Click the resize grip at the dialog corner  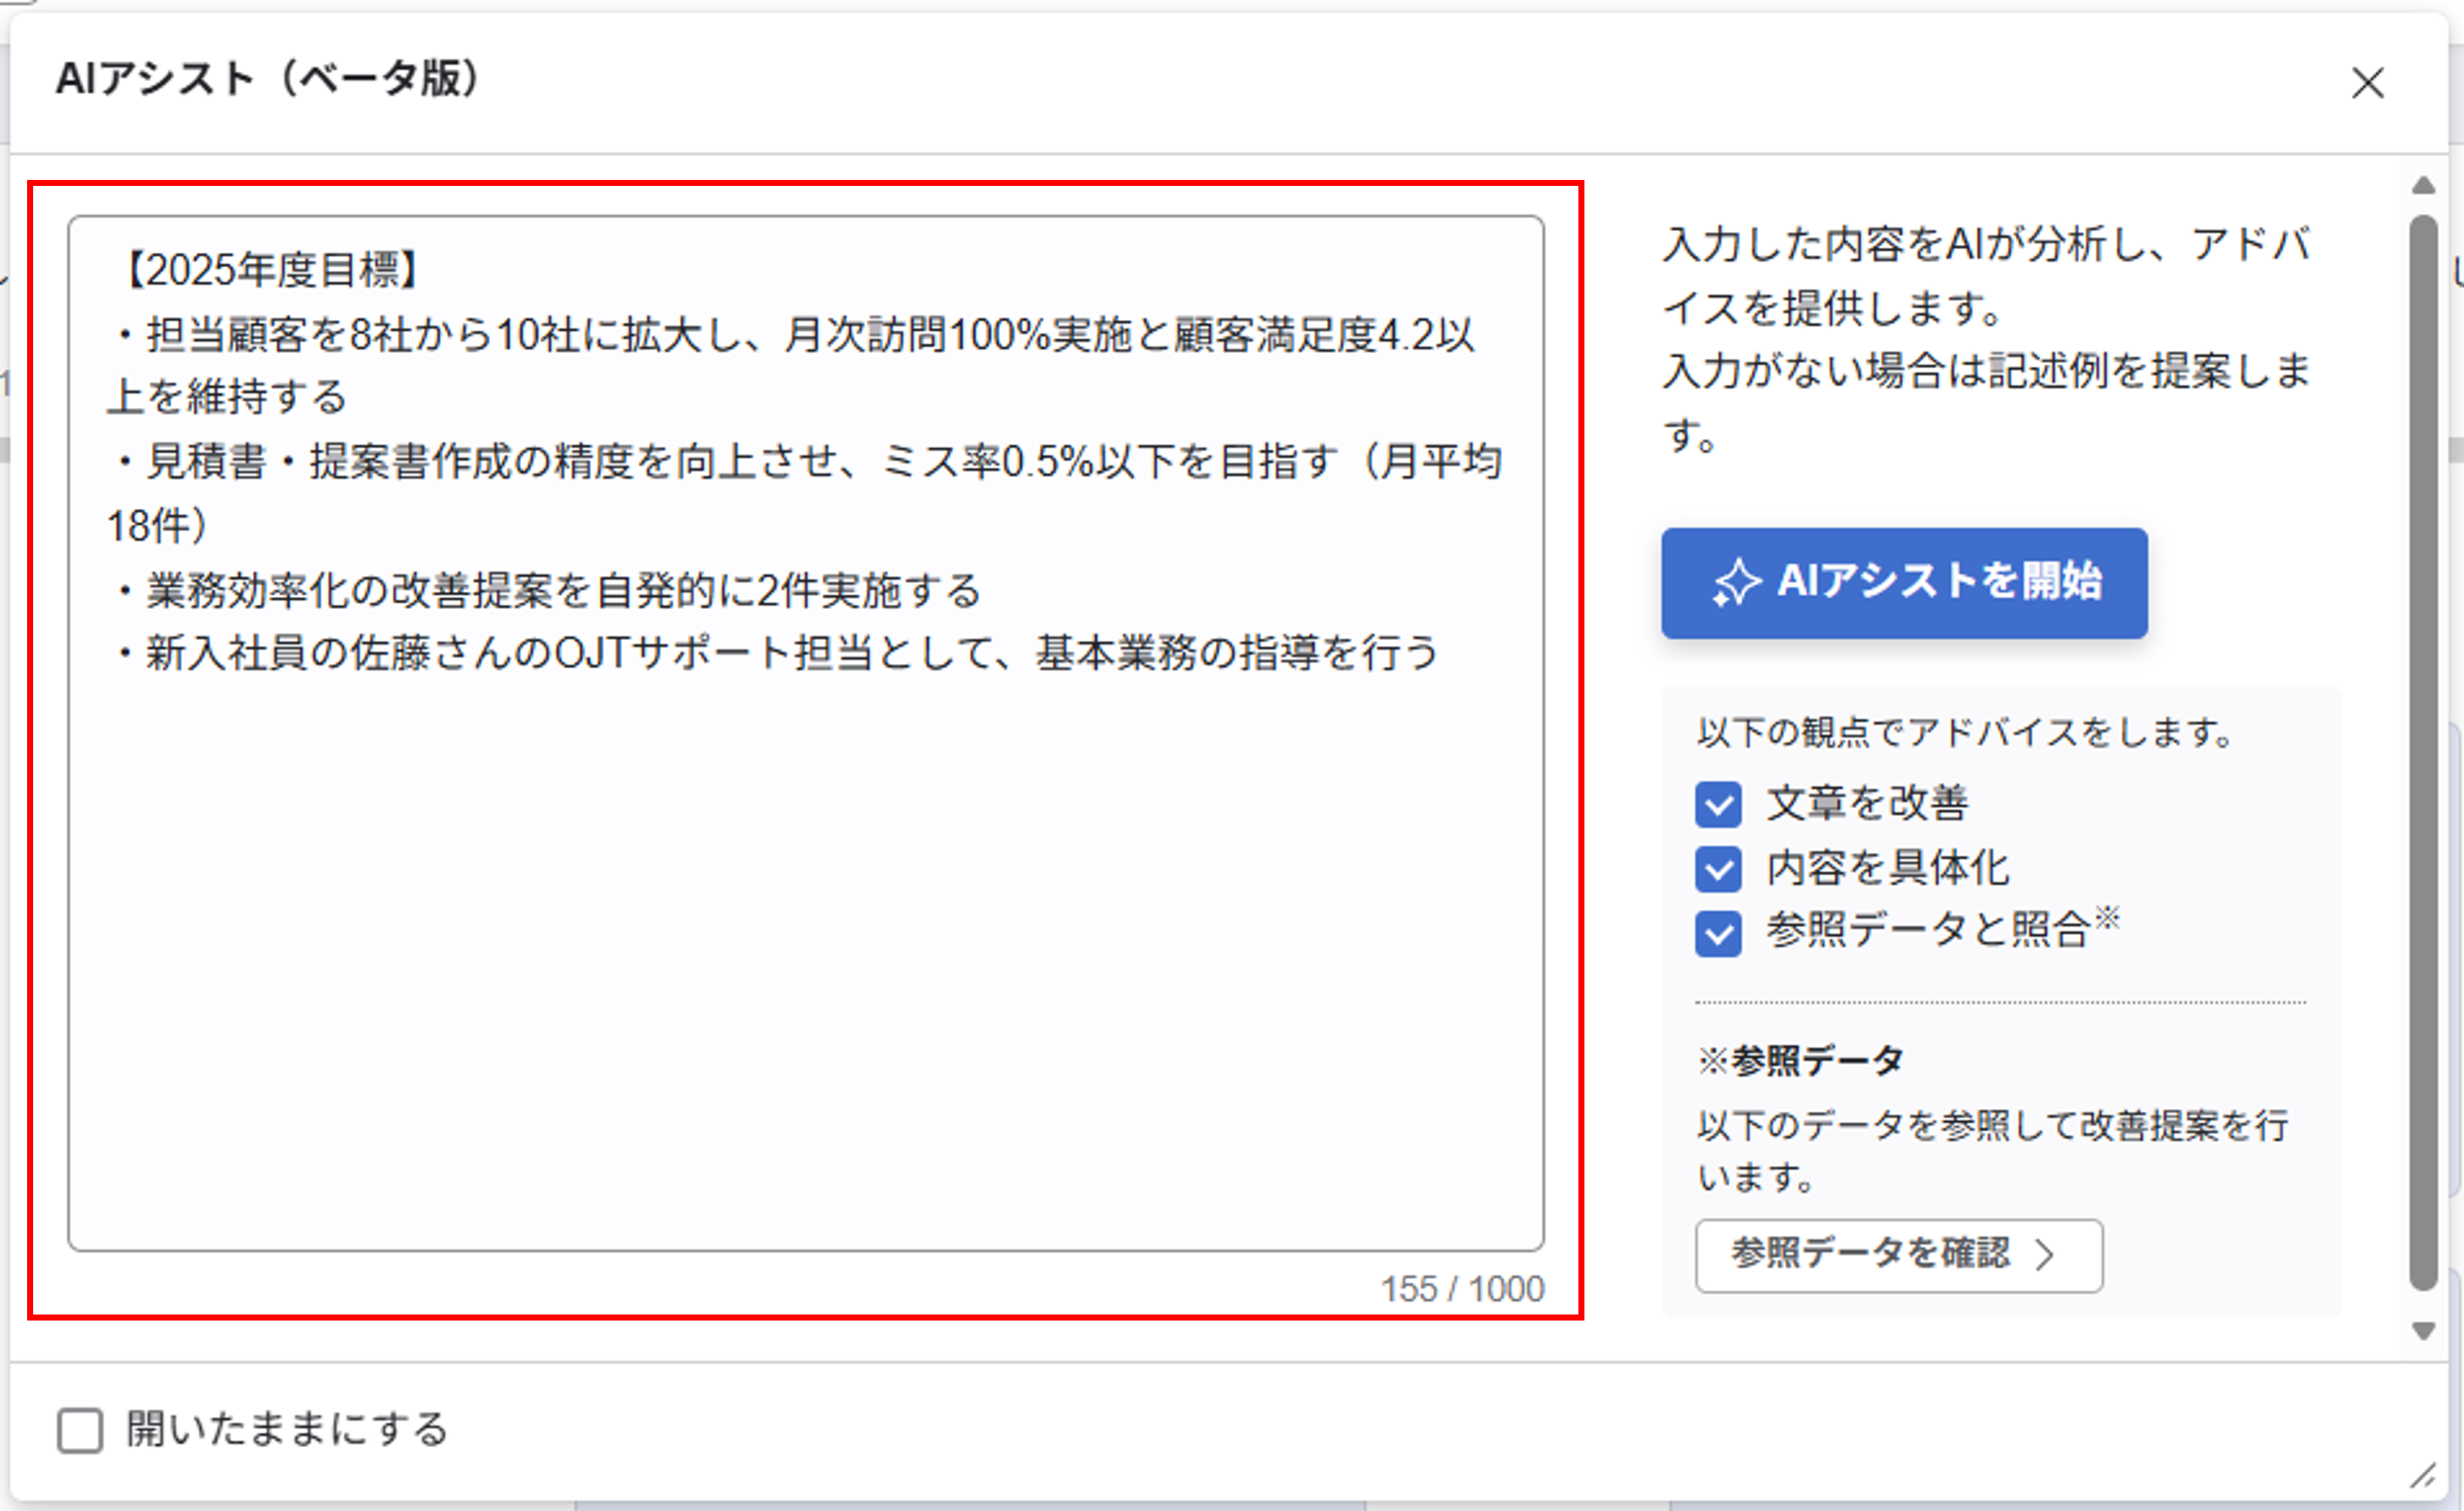coord(2423,1475)
